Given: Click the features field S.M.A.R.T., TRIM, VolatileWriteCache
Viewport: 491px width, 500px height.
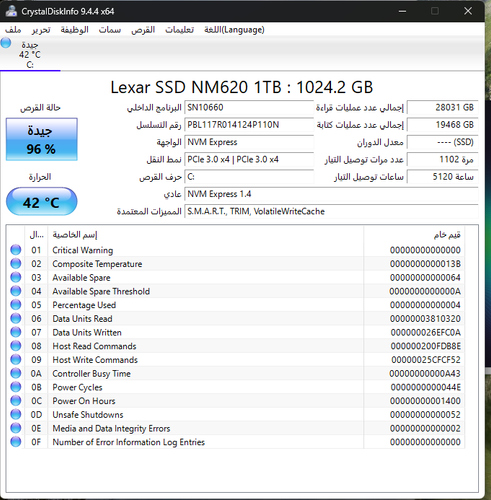Looking at the screenshot, I should tap(331, 211).
